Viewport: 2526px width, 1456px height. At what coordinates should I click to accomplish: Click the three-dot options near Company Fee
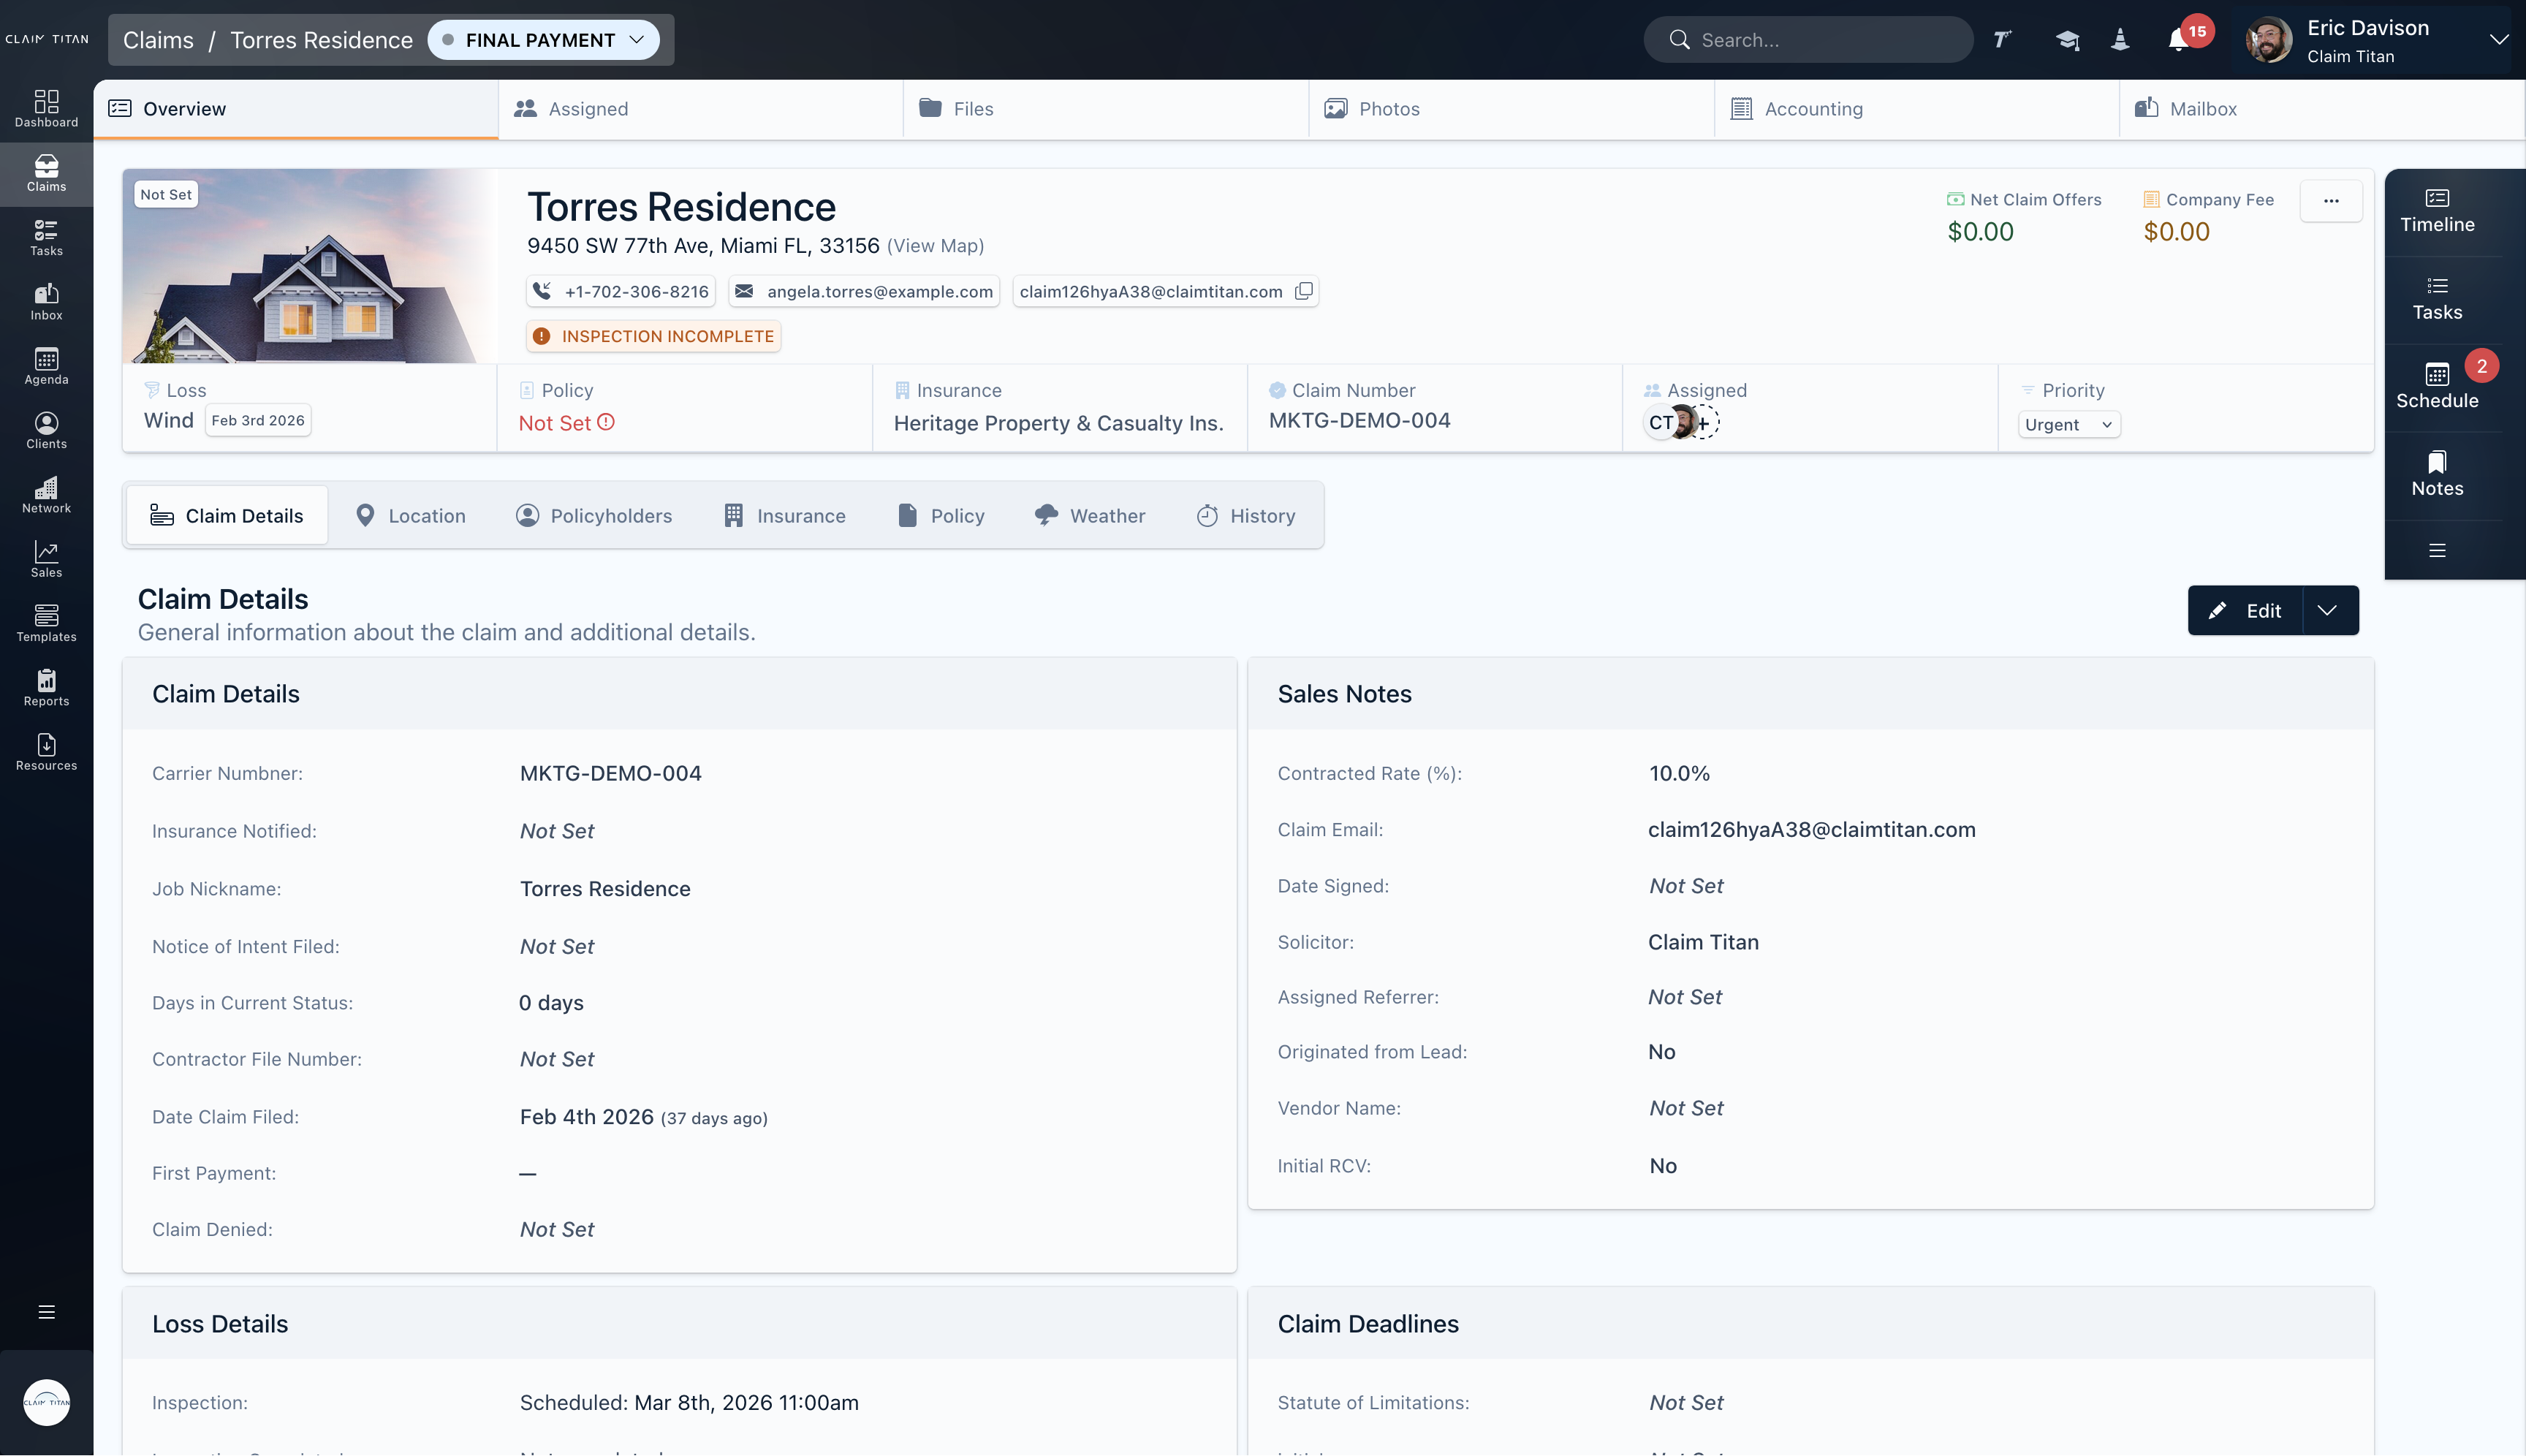[x=2331, y=200]
